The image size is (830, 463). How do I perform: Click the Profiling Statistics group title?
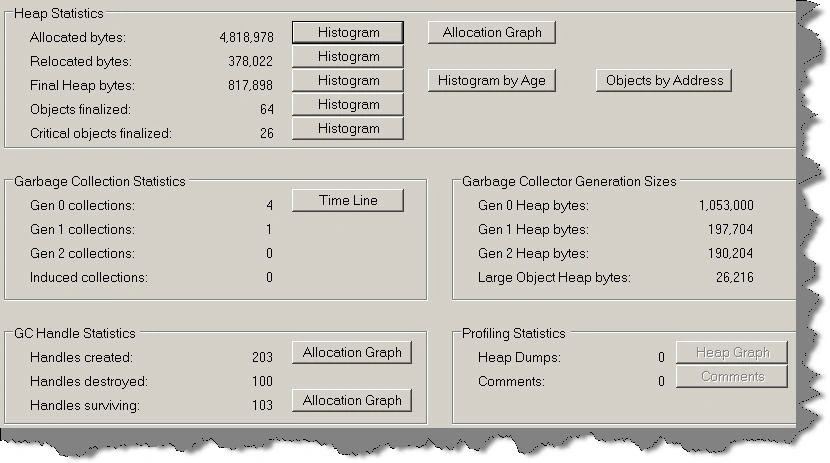(x=513, y=333)
